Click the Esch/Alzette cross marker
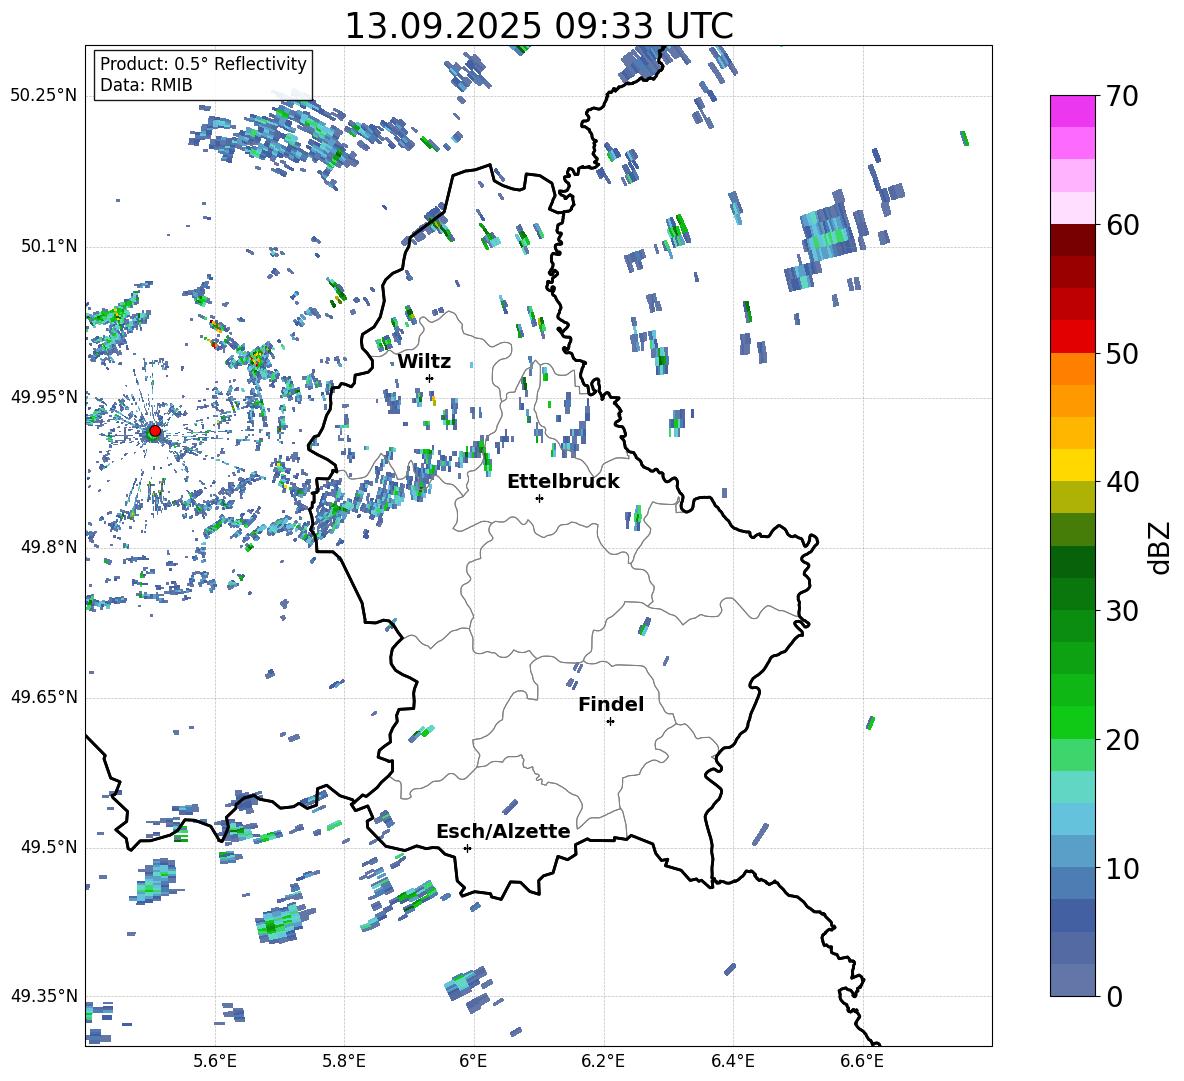The width and height of the screenshot is (1184, 1081). pos(467,848)
